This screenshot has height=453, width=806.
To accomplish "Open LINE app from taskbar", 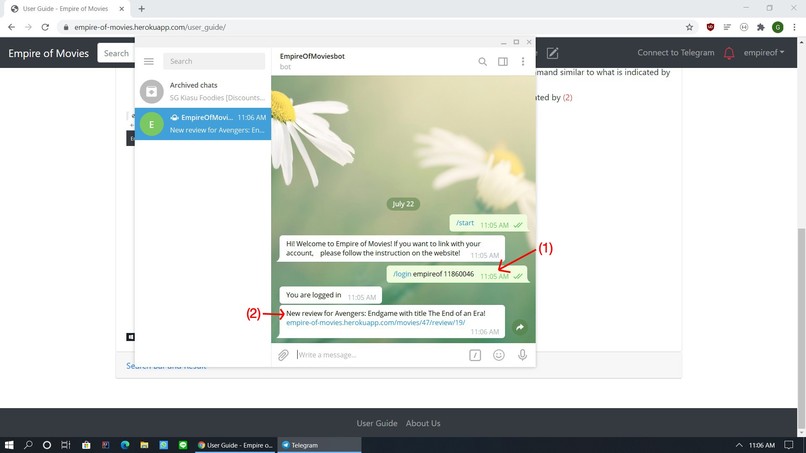I will coord(183,445).
